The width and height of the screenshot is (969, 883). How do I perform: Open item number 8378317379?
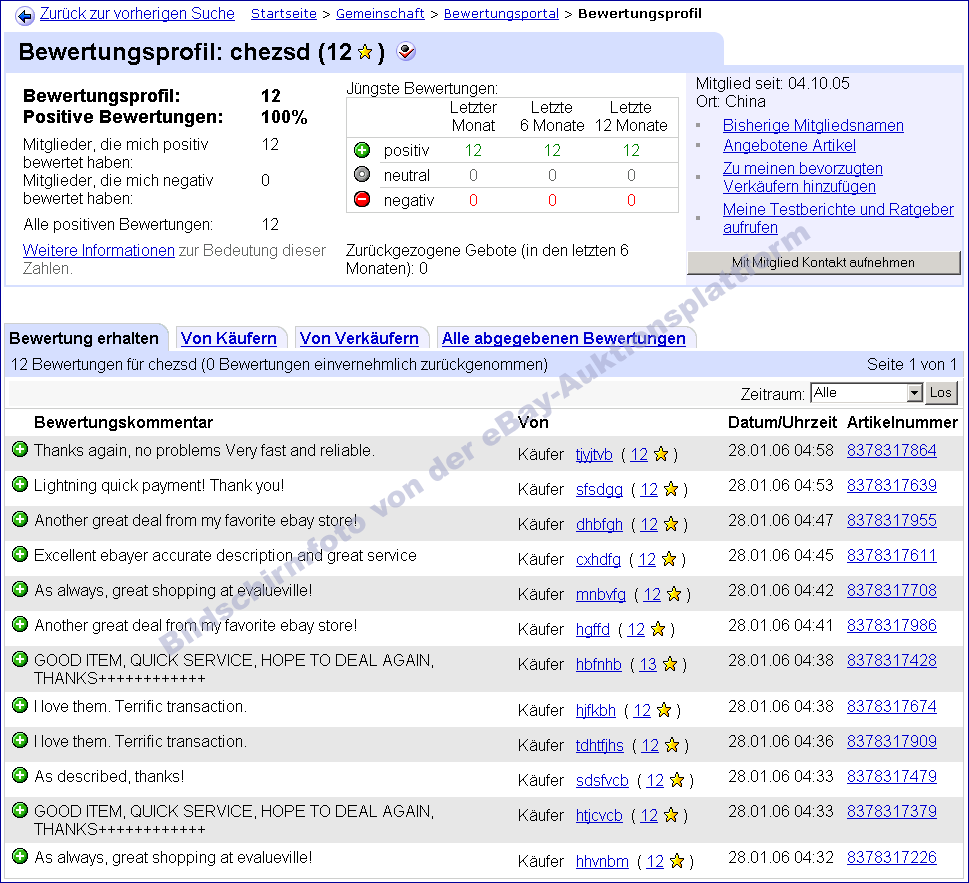(x=892, y=811)
